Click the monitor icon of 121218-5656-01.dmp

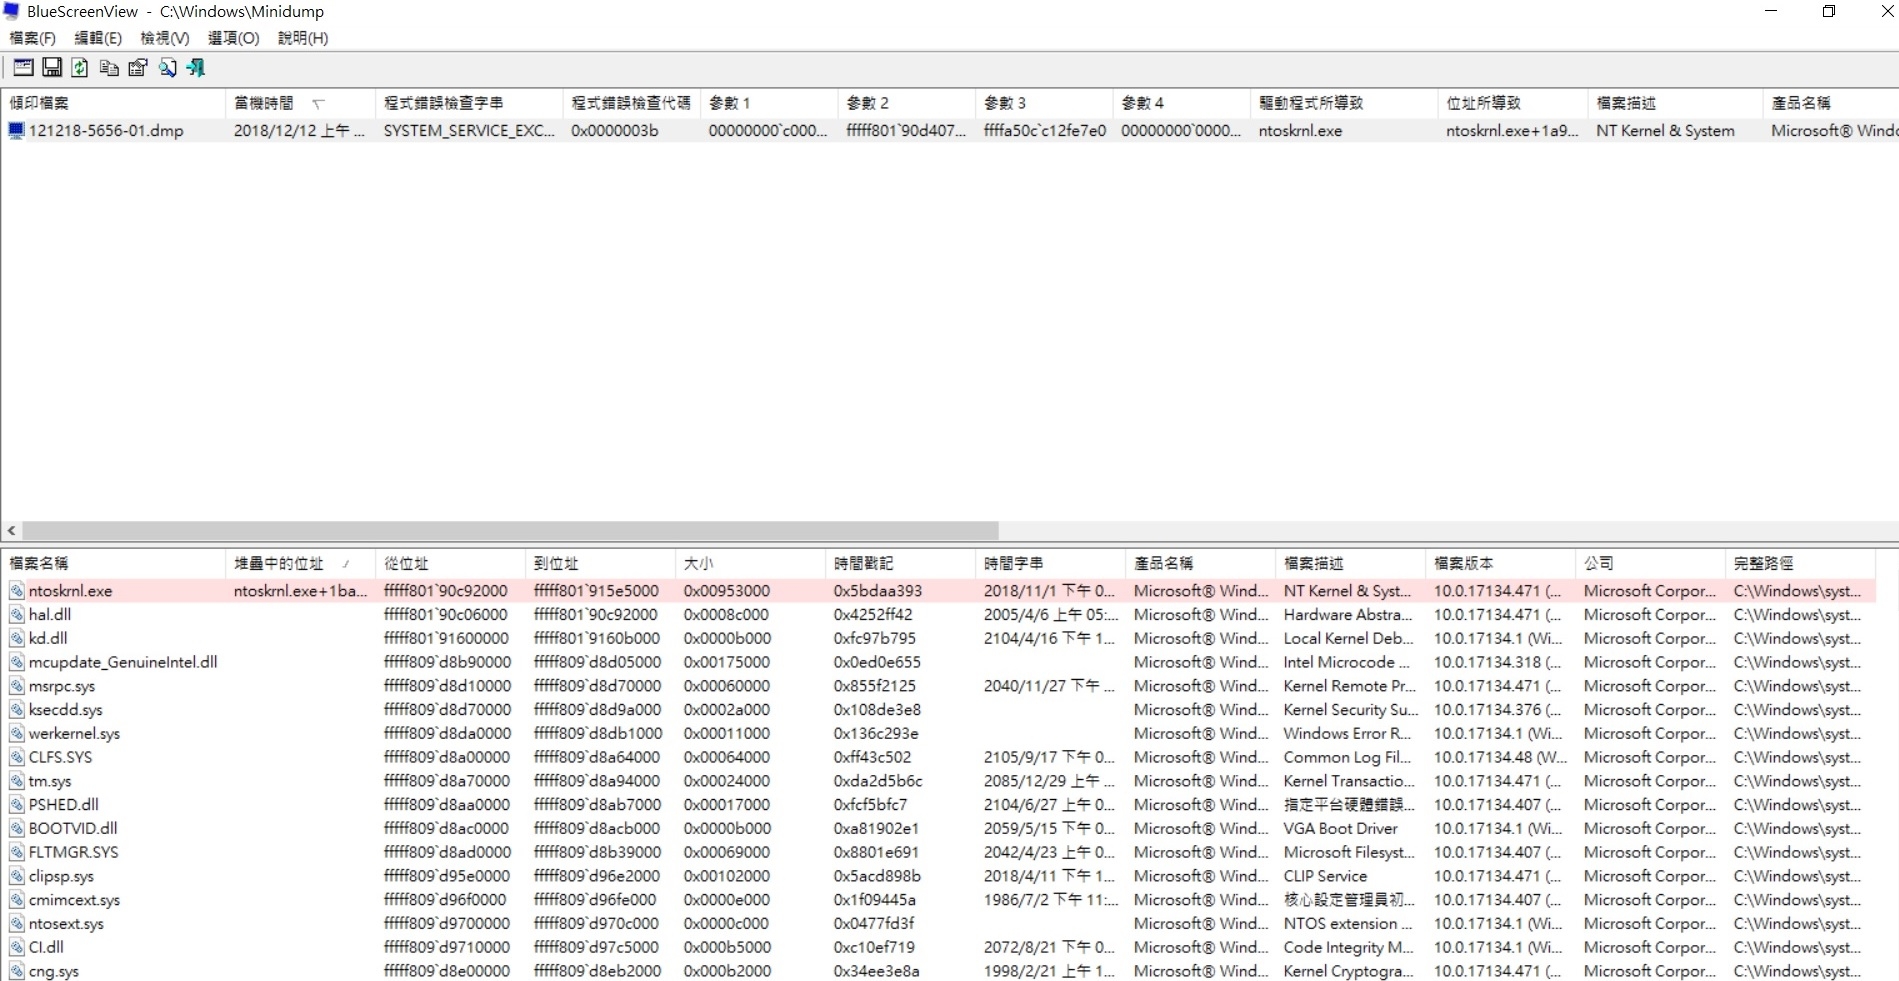point(16,130)
